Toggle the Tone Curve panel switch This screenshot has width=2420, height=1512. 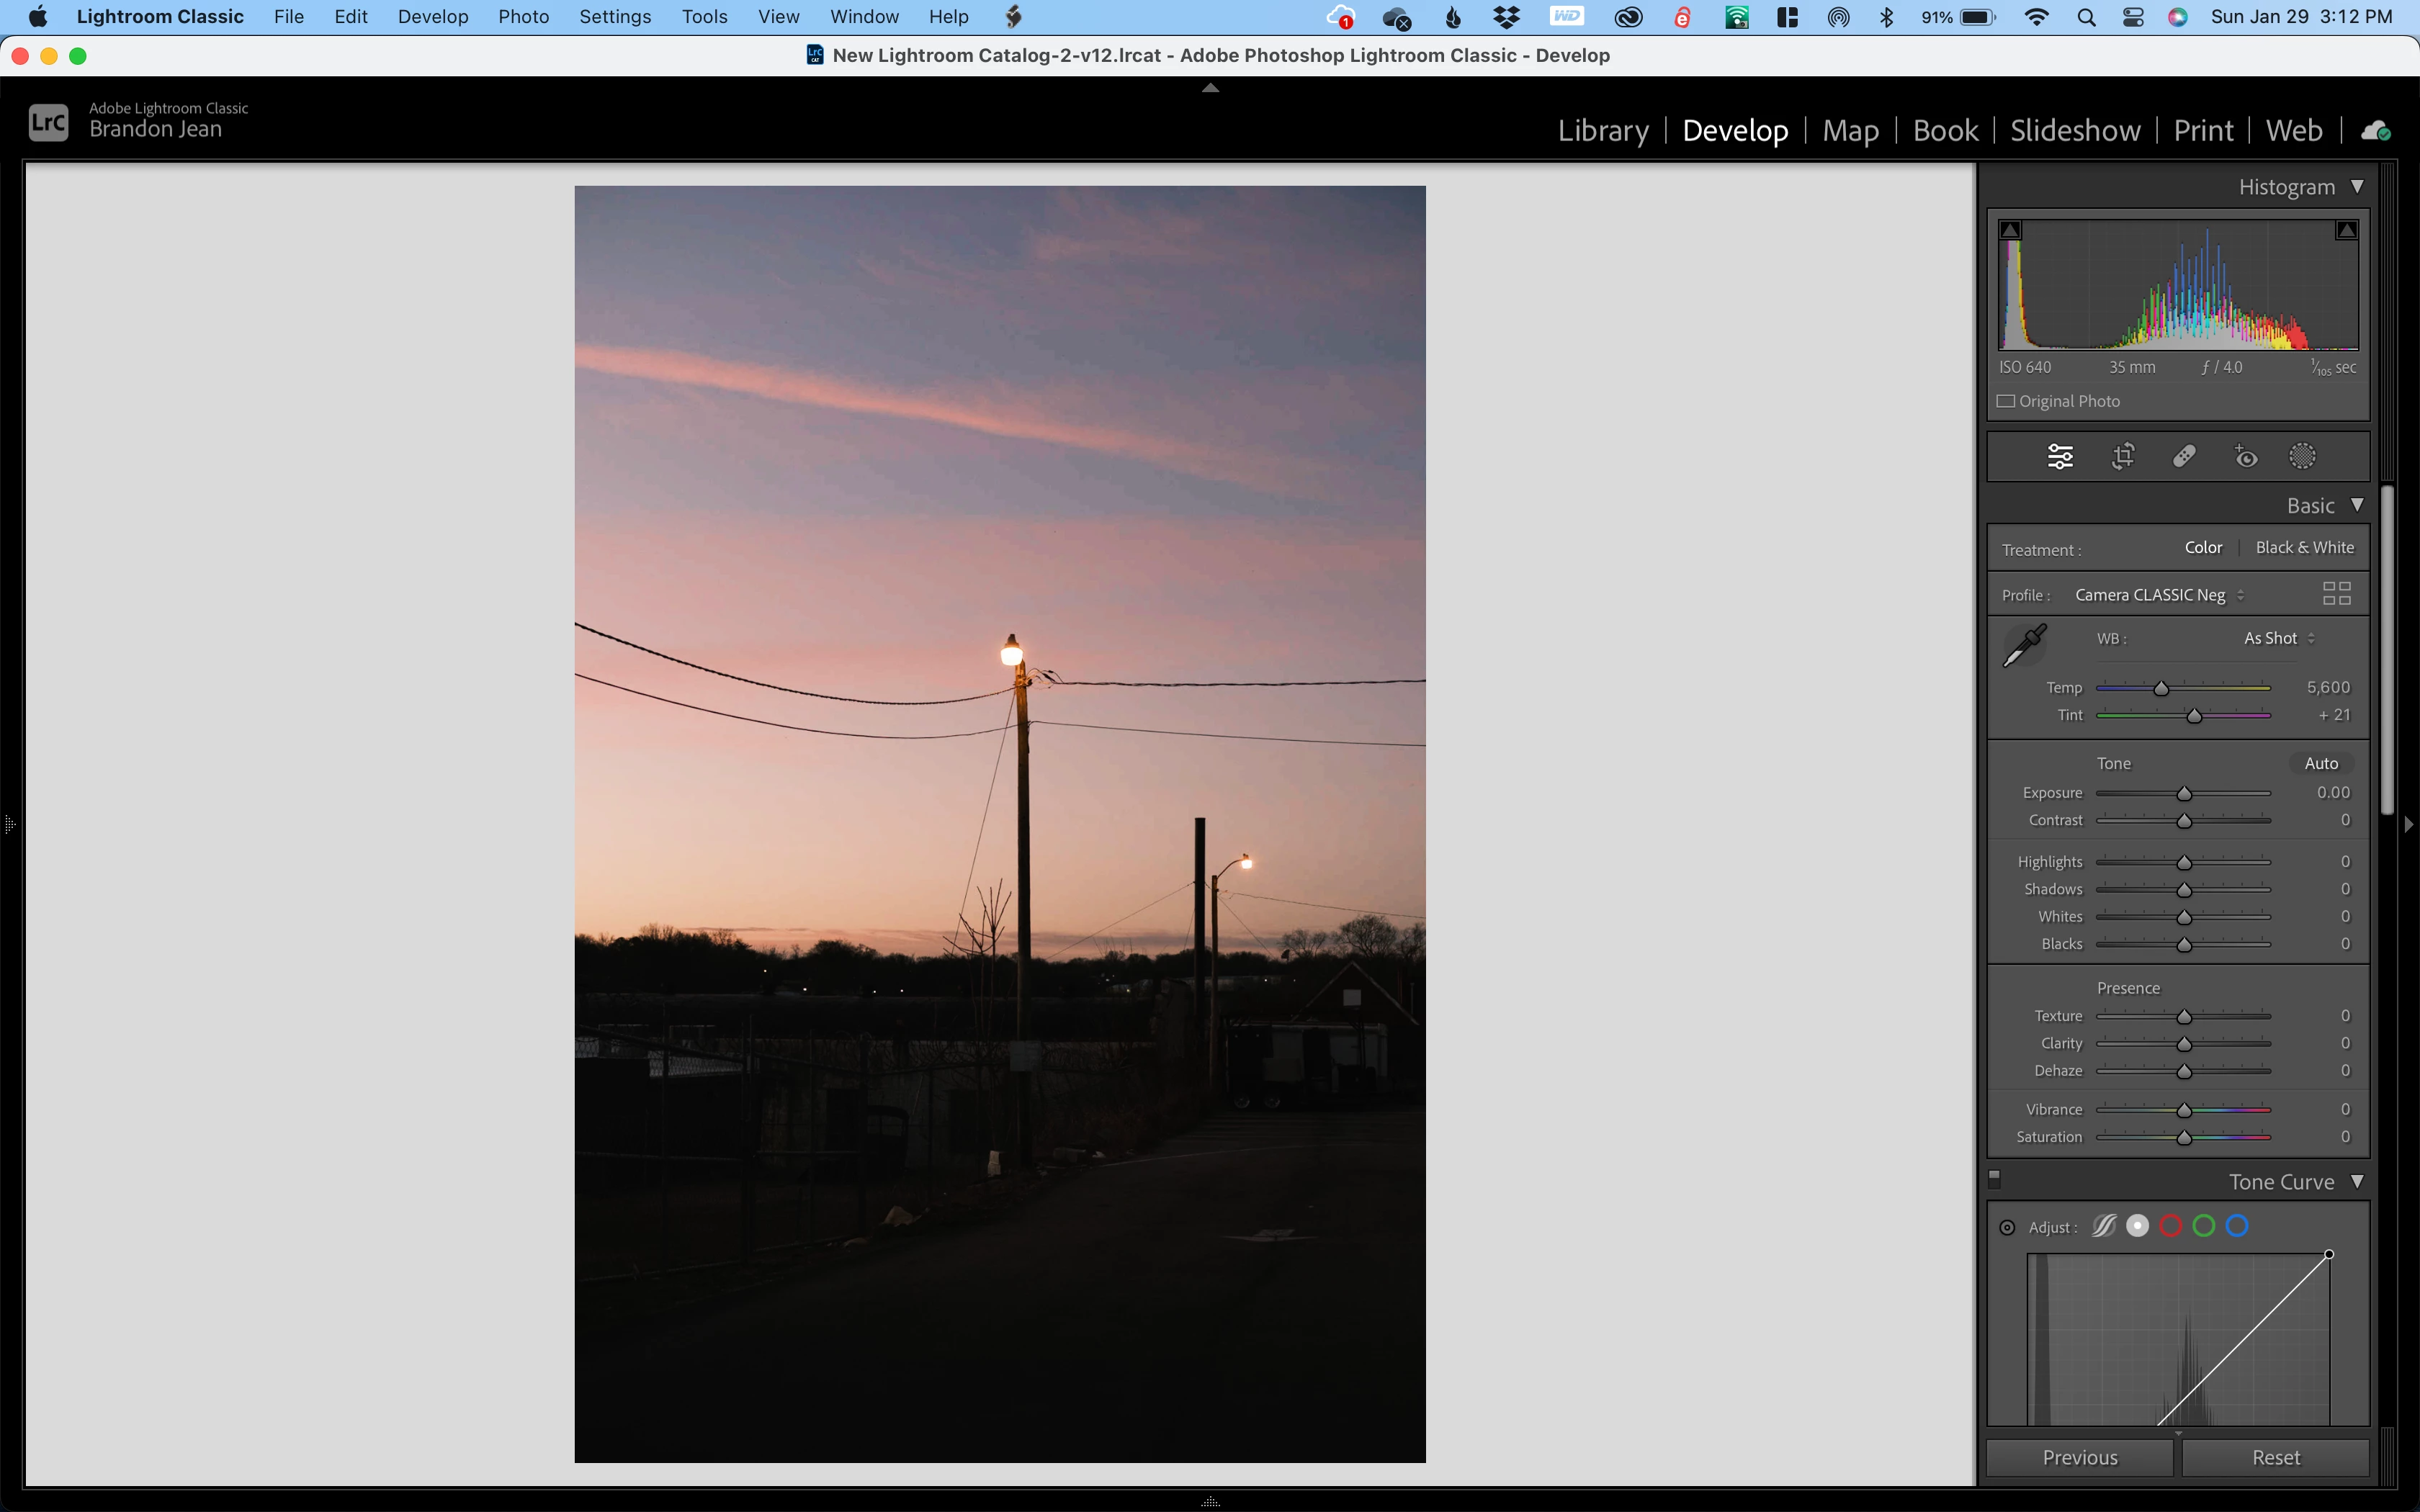[1995, 1179]
